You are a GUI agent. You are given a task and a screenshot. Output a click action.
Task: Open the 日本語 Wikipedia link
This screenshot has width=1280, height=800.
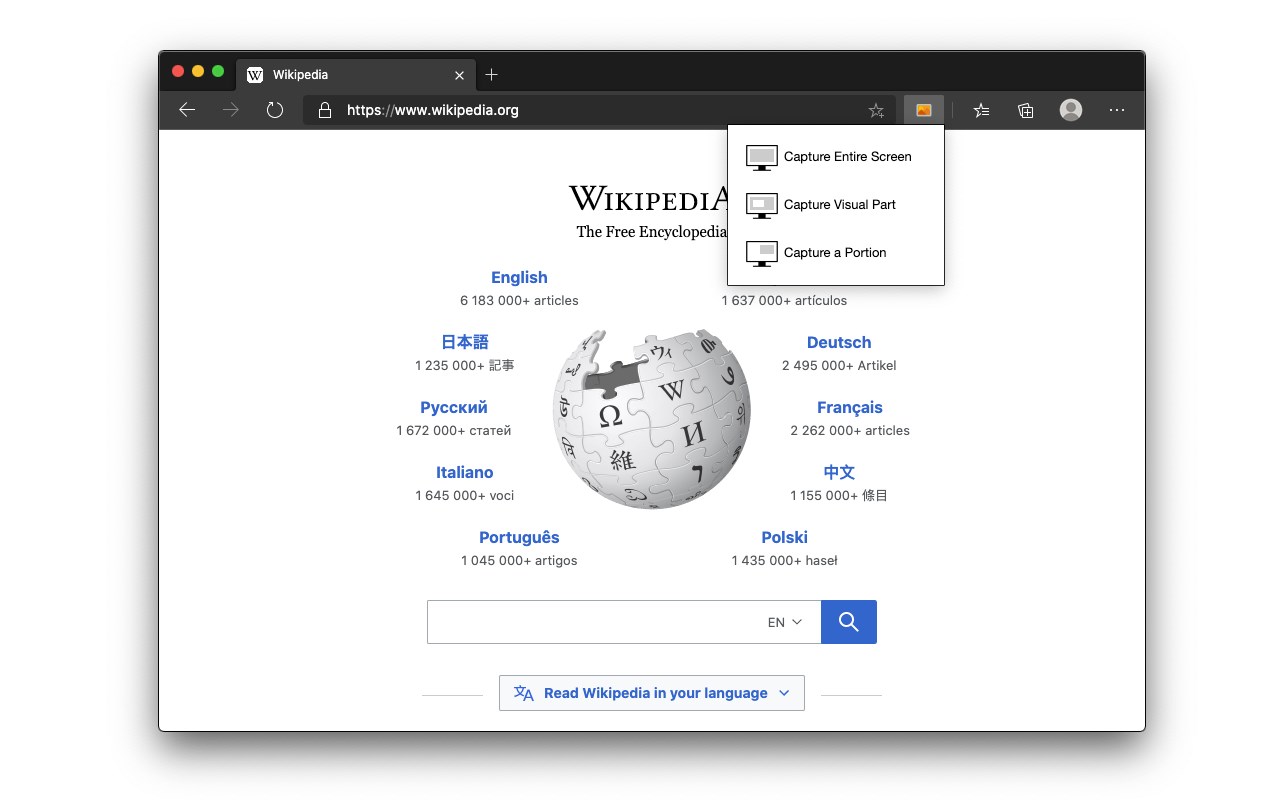[x=465, y=342]
